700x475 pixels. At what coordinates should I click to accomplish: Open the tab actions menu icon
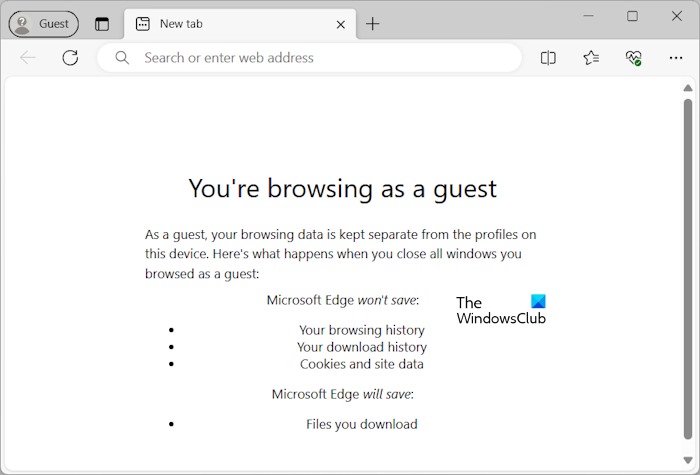pyautogui.click(x=102, y=24)
